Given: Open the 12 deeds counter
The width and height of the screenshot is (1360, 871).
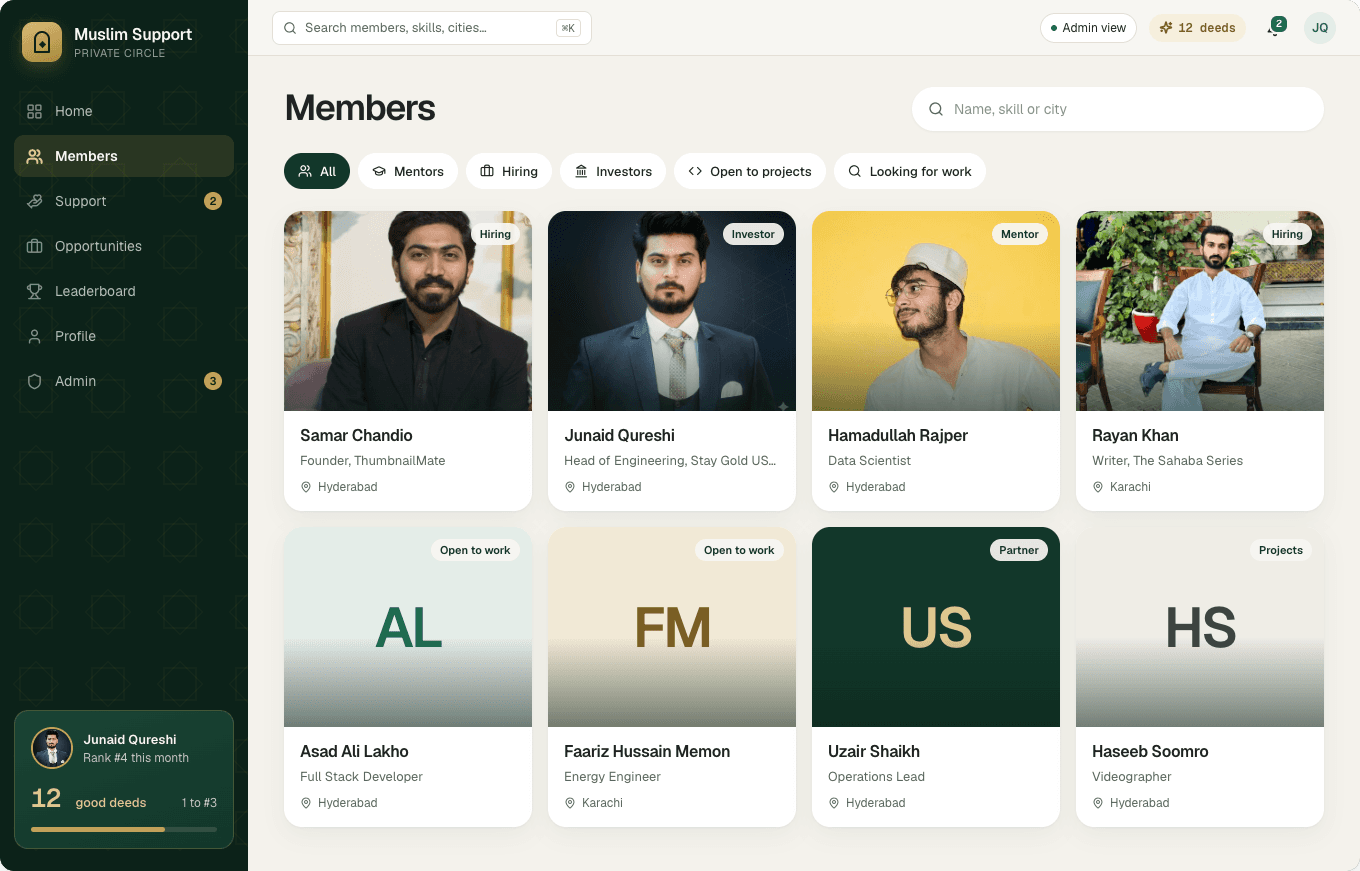Looking at the screenshot, I should 1197,28.
